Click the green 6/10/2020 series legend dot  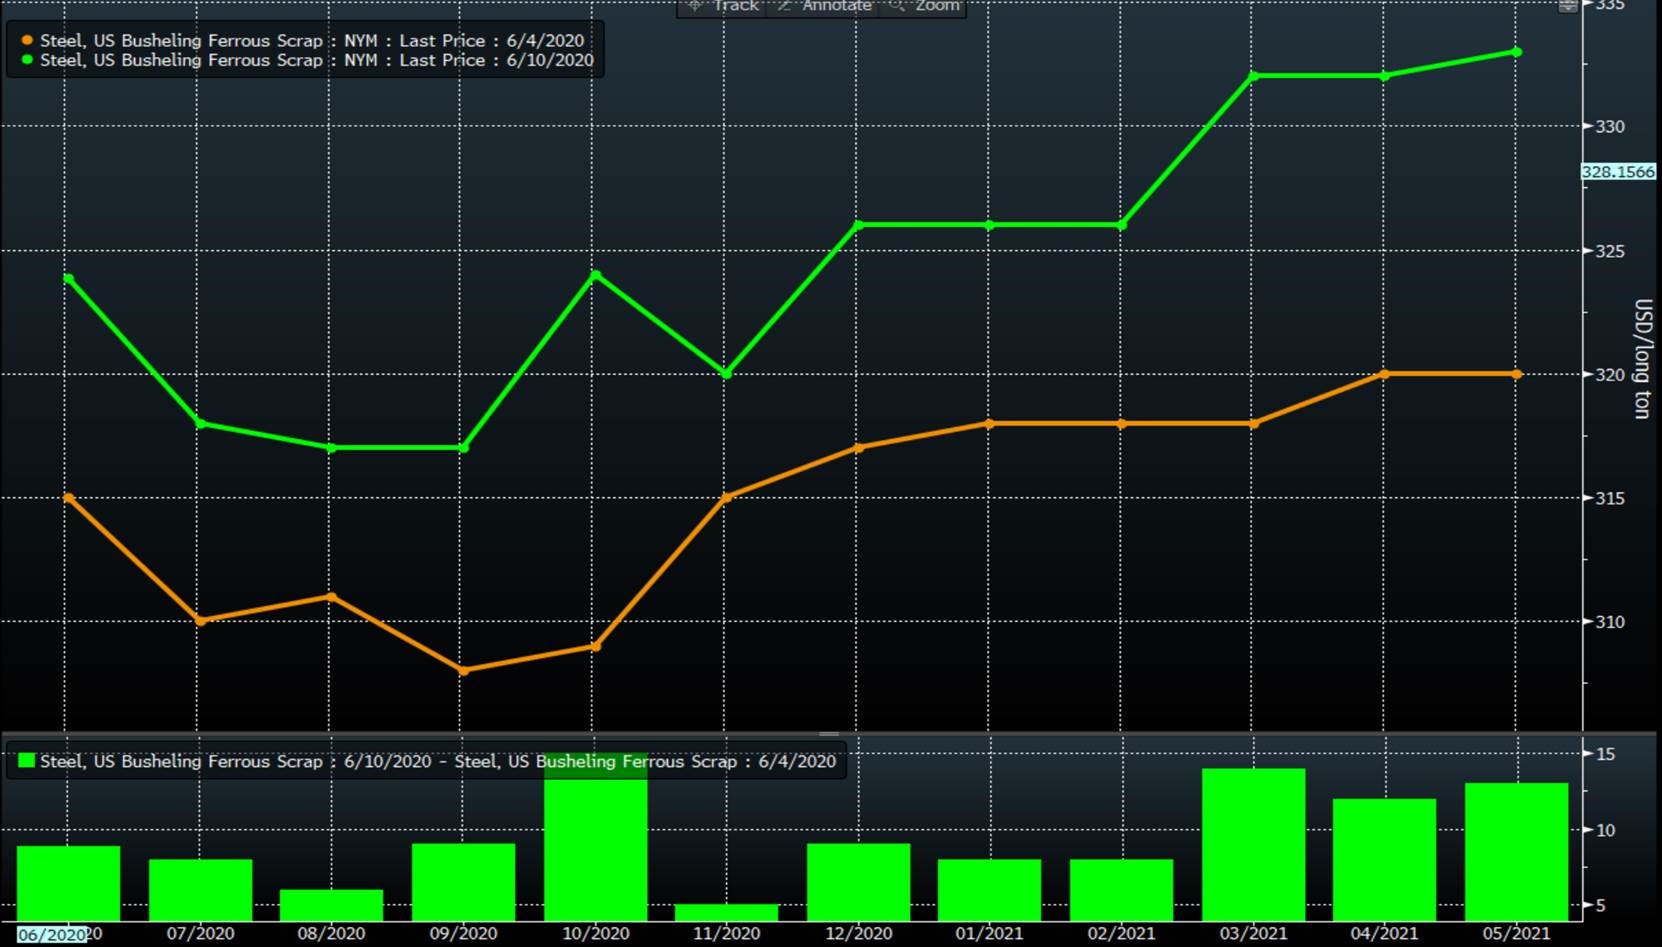27,60
